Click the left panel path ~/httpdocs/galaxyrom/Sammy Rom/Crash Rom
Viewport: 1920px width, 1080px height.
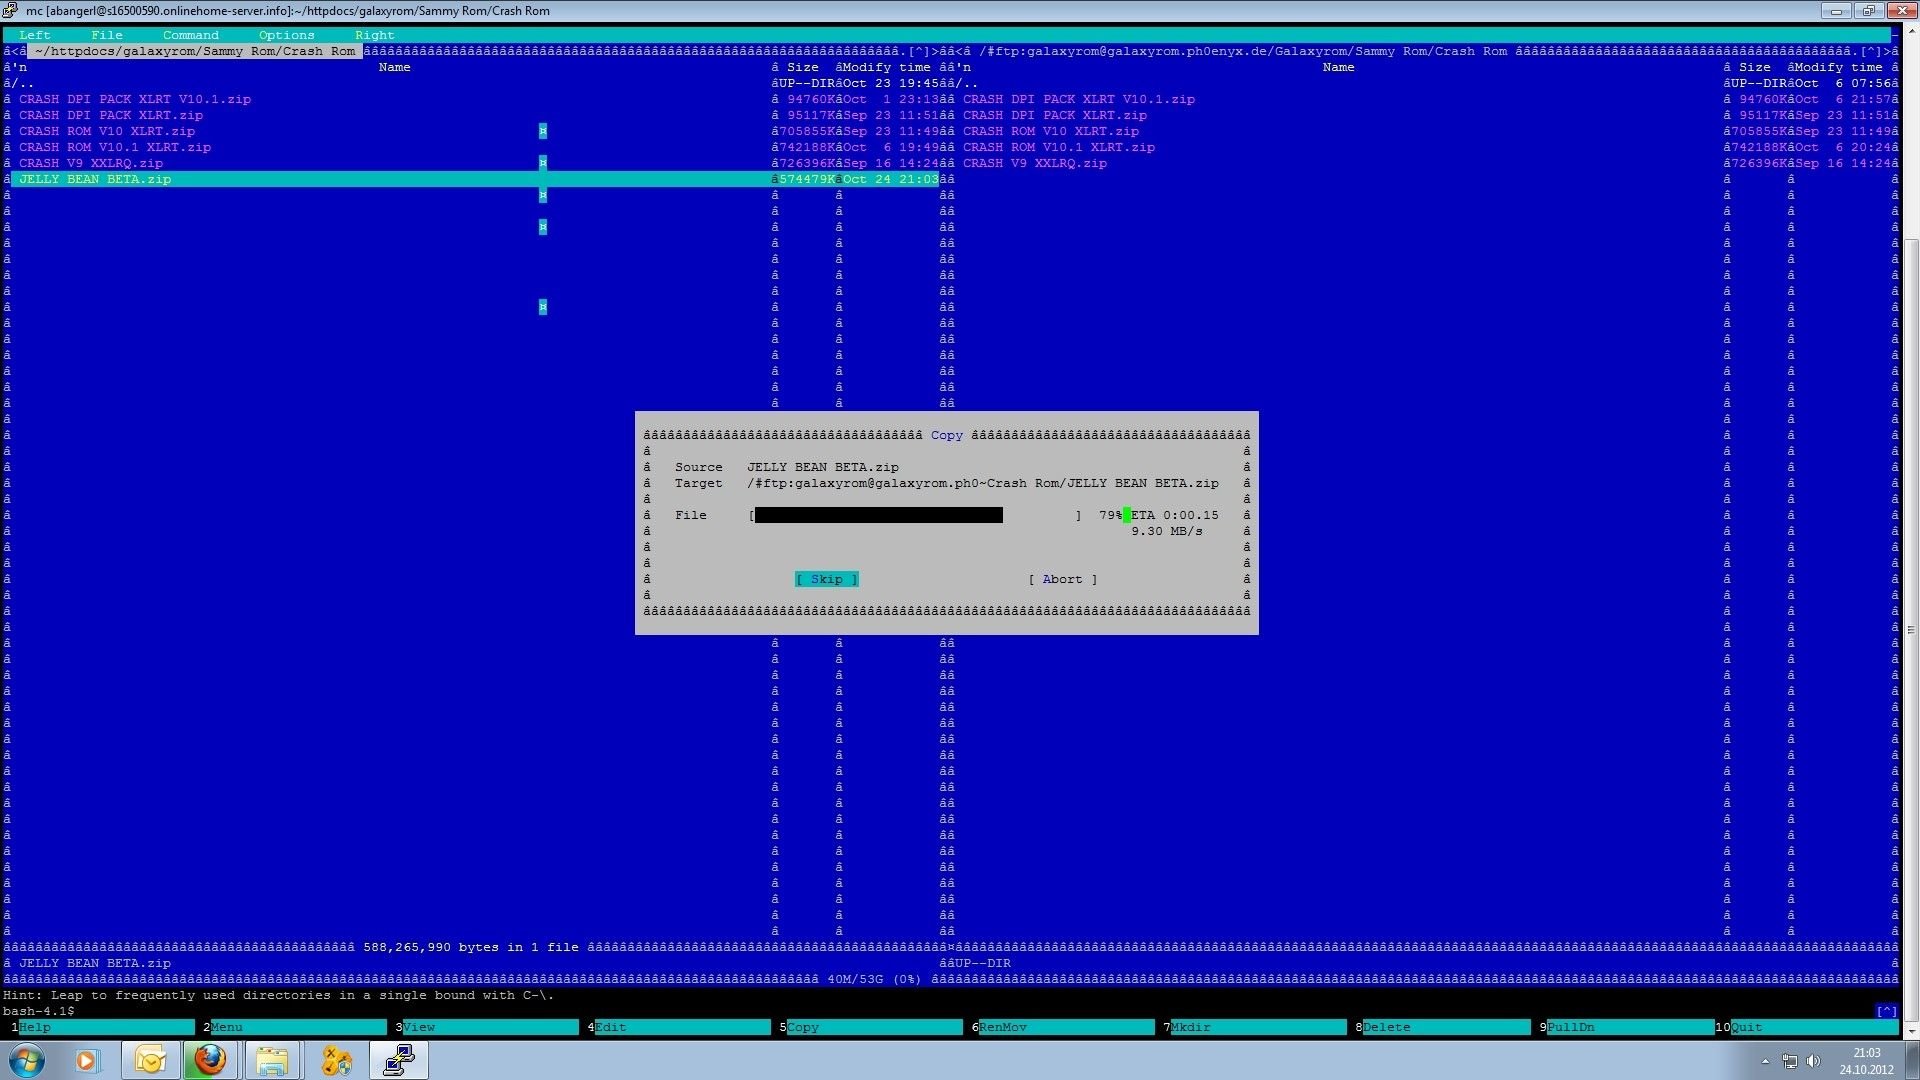[195, 51]
